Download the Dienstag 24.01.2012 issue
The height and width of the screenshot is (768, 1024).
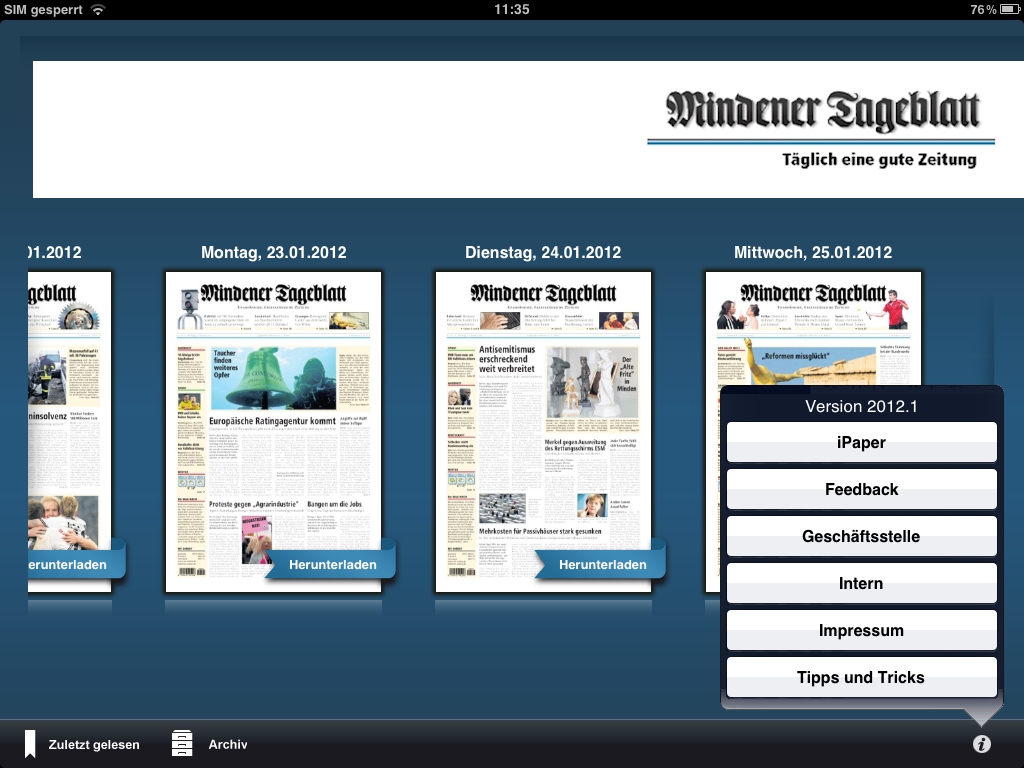pyautogui.click(x=601, y=564)
